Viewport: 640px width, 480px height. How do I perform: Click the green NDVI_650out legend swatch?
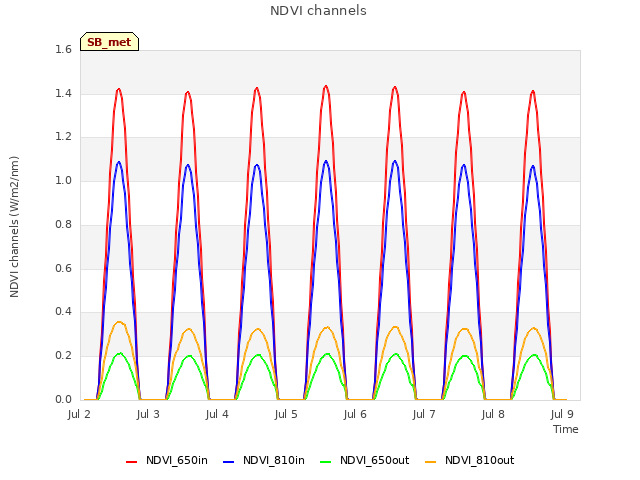pyautogui.click(x=325, y=461)
